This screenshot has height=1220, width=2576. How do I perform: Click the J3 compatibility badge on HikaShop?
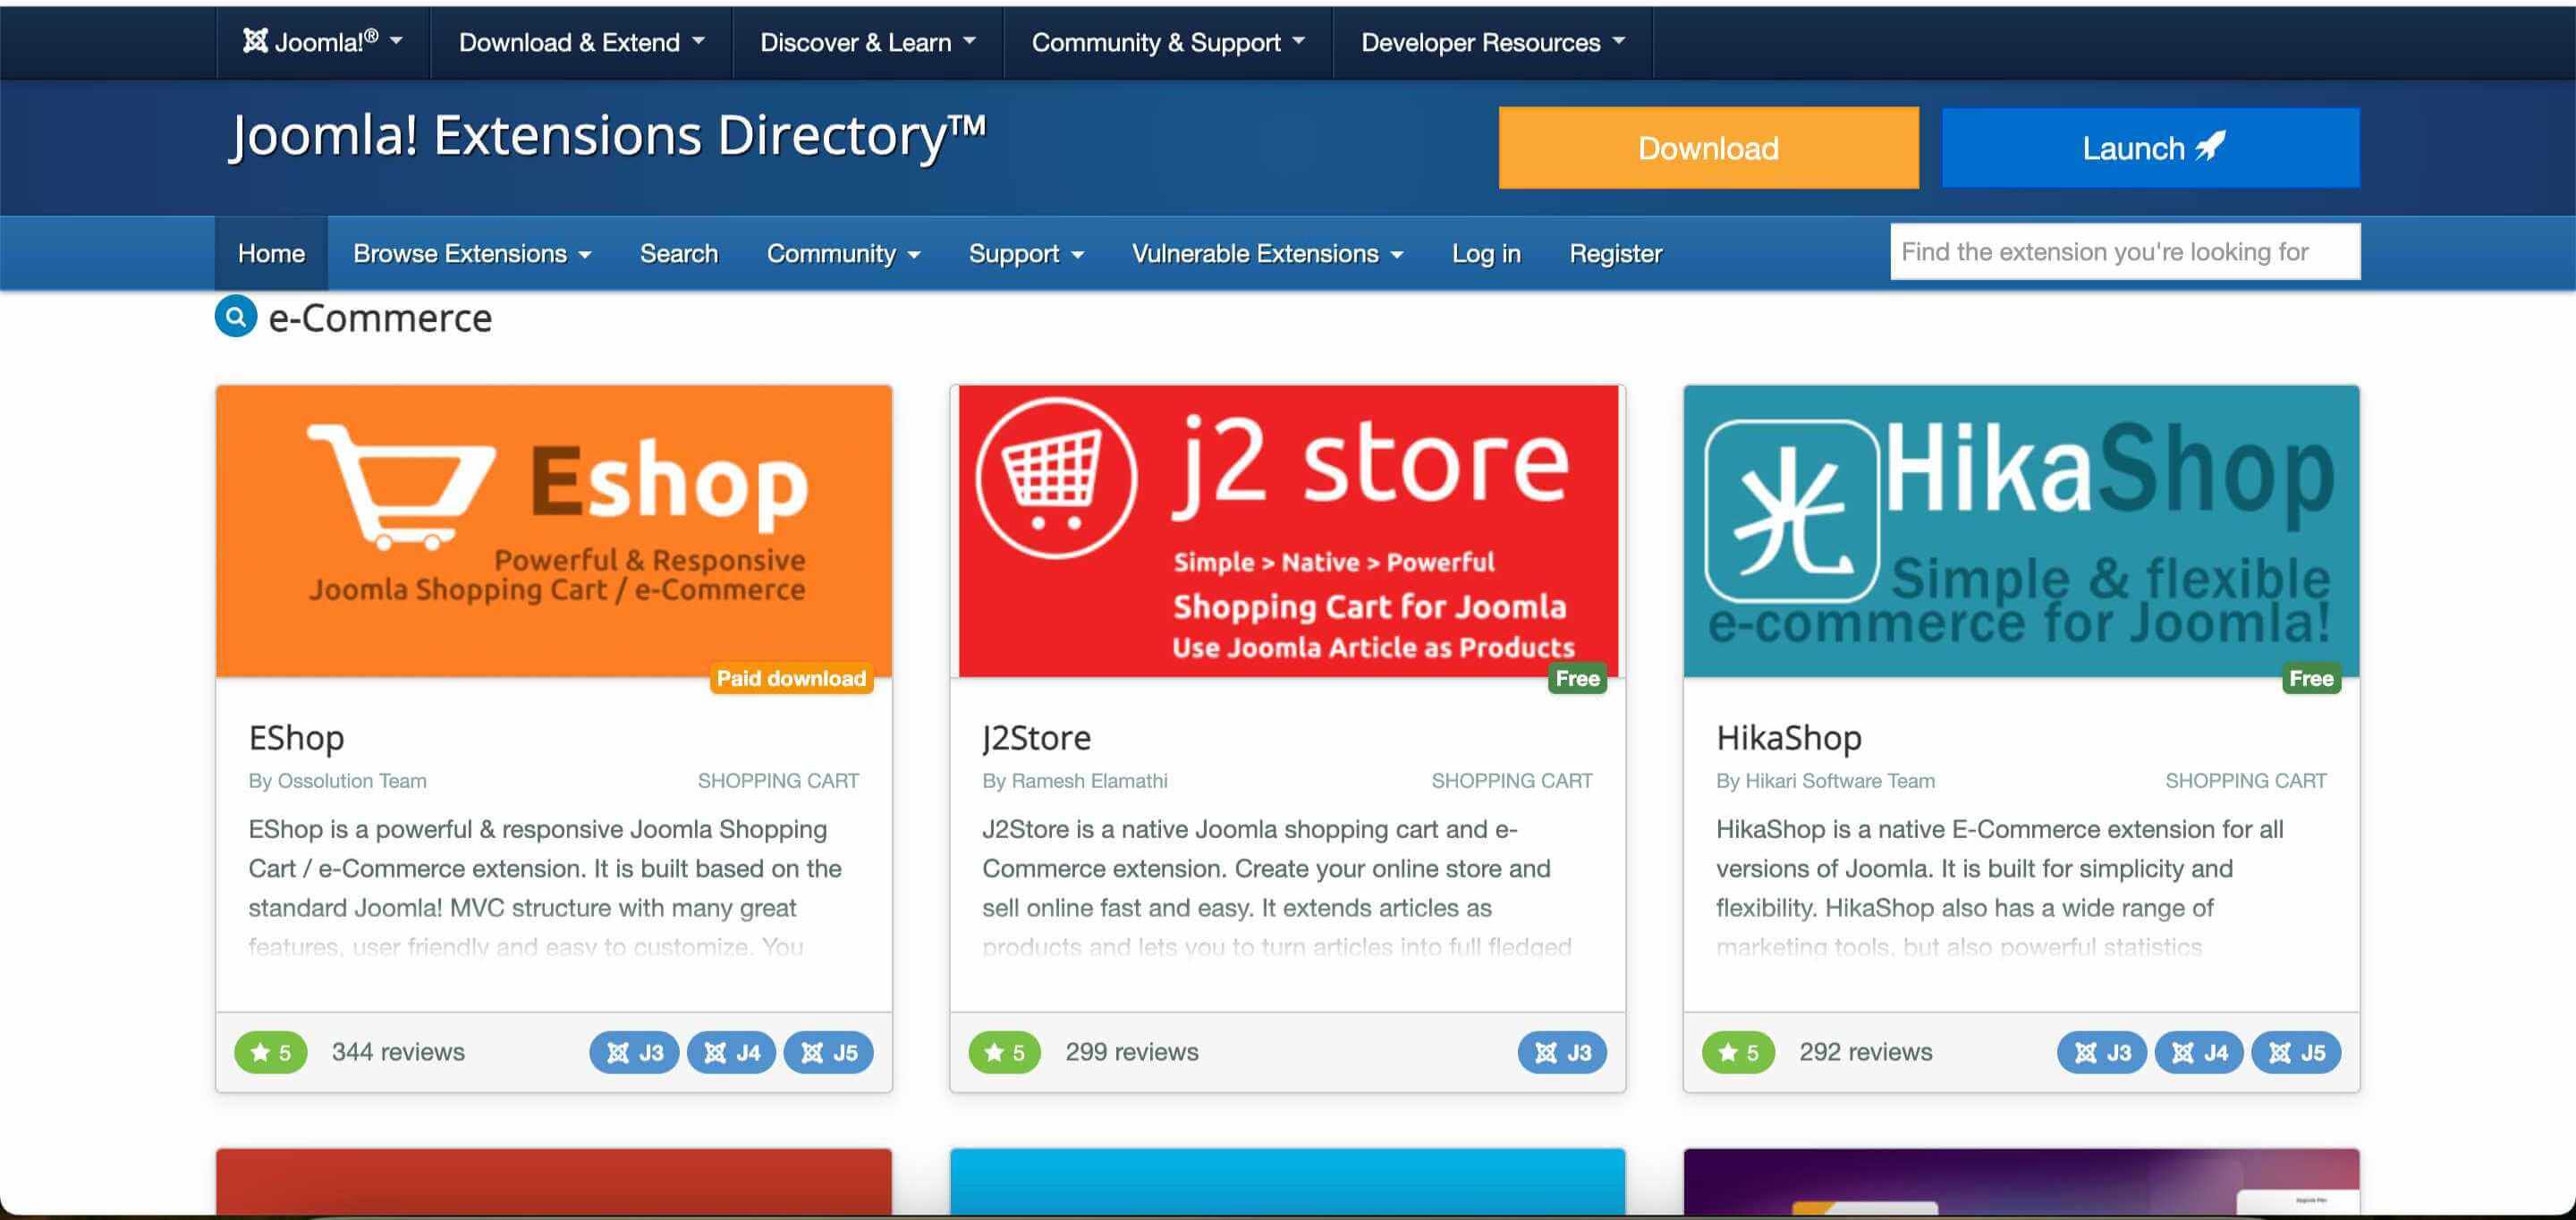(2102, 1052)
